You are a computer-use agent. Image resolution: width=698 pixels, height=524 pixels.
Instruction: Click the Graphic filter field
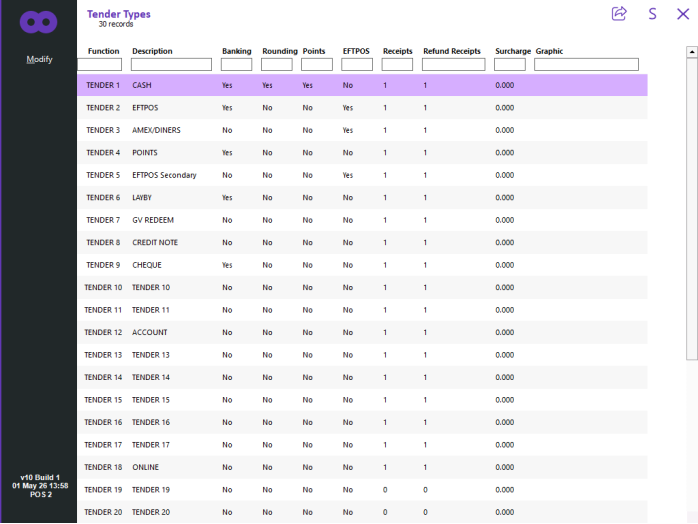[x=586, y=65]
